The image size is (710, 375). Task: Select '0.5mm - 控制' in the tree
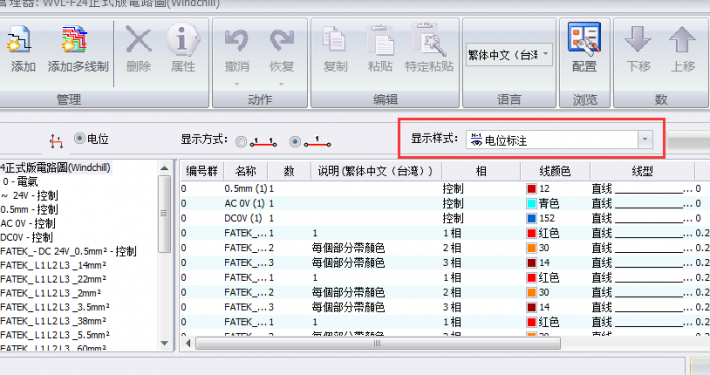pos(29,210)
